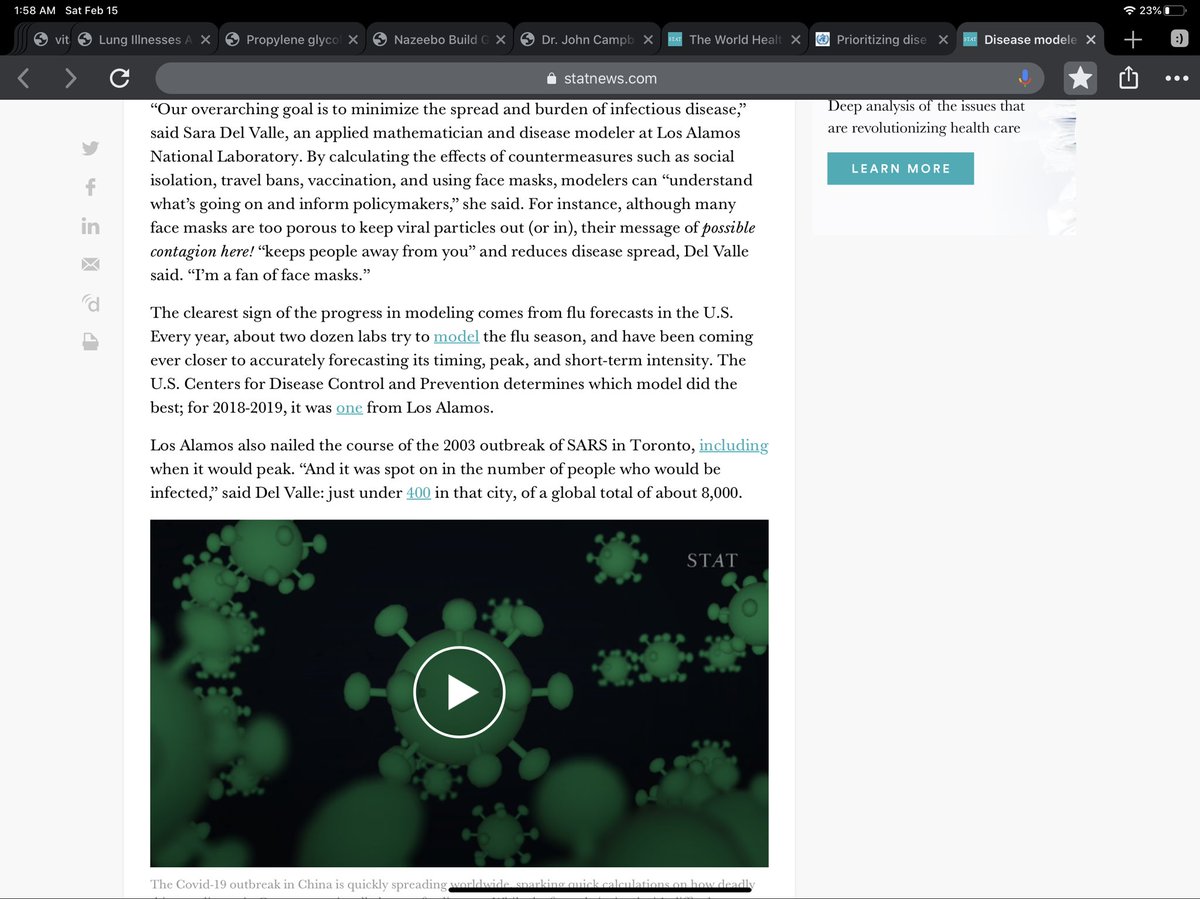The height and width of the screenshot is (899, 1200).
Task: Close the World Health tab
Action: click(796, 40)
